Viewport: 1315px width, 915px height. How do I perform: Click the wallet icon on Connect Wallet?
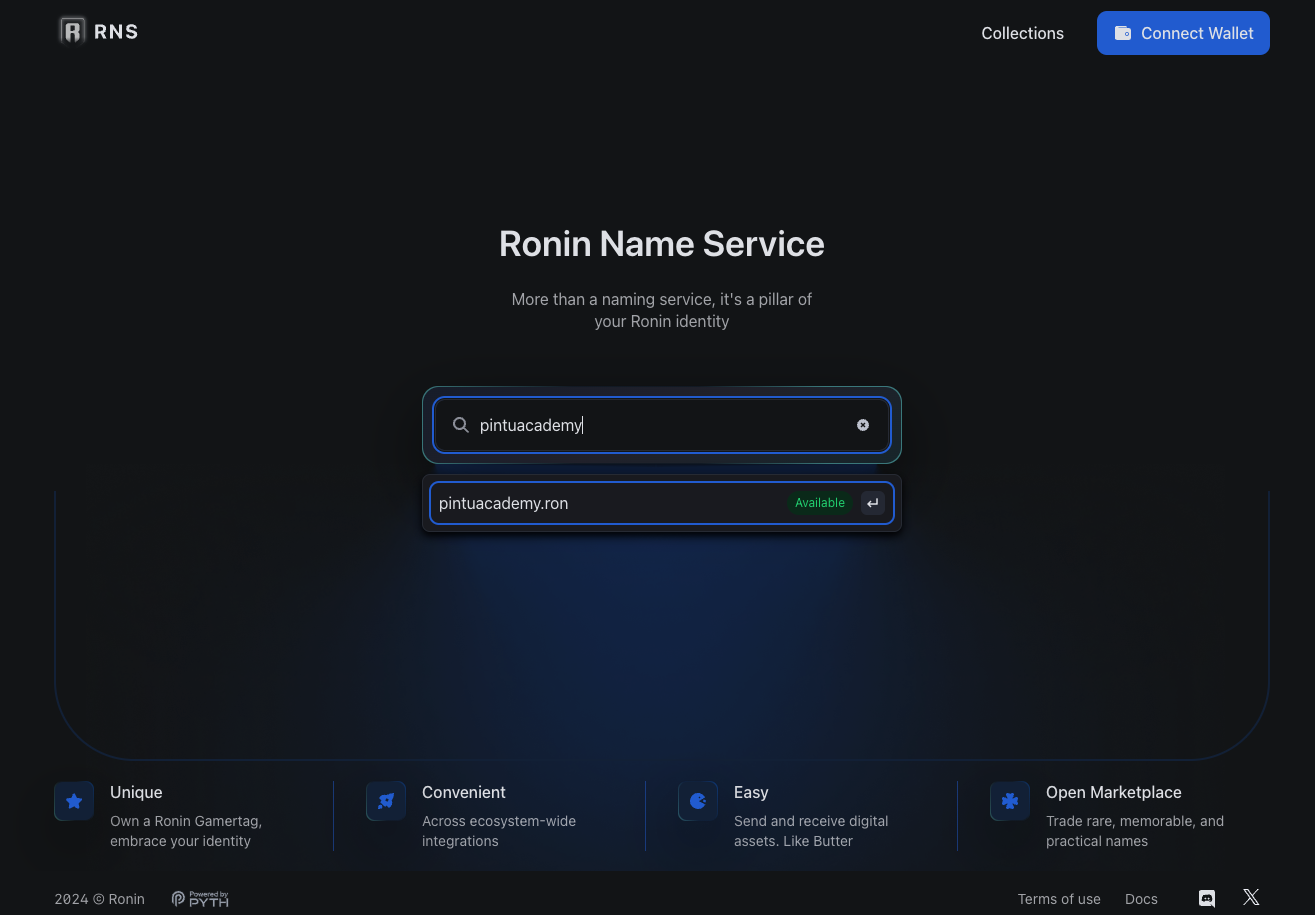point(1123,32)
